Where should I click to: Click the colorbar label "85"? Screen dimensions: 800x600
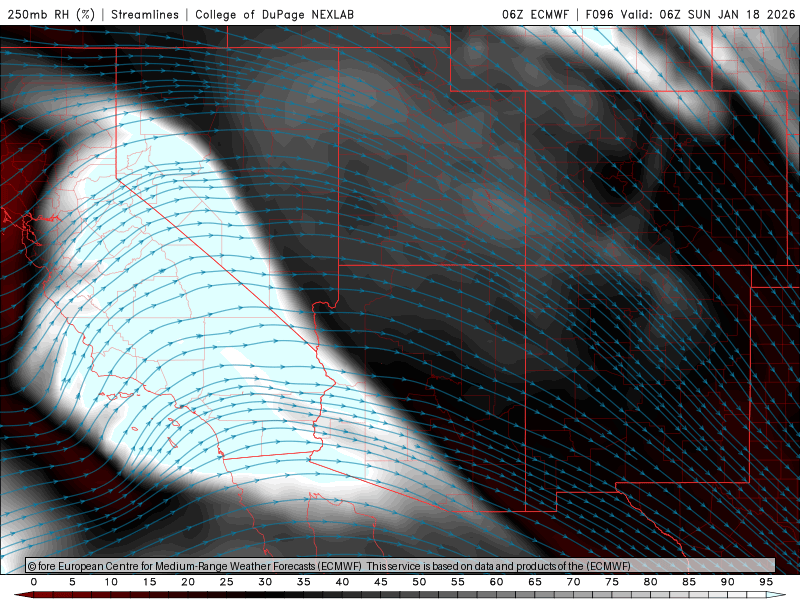(689, 582)
